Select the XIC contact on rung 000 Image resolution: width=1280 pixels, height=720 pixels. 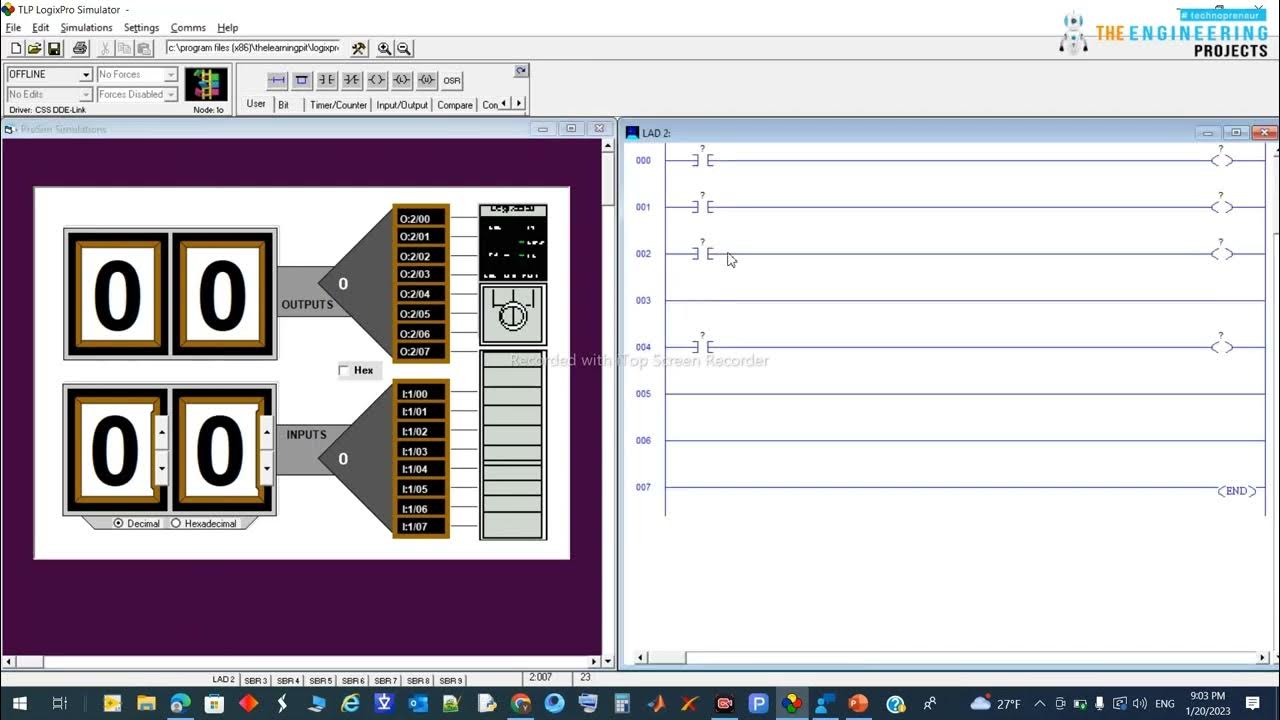click(x=702, y=160)
